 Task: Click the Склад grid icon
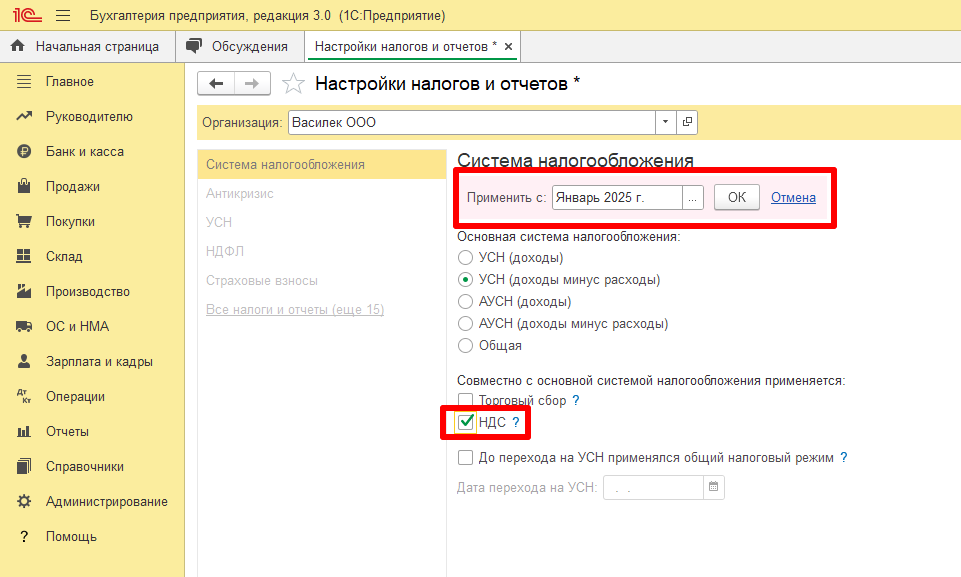[24, 256]
